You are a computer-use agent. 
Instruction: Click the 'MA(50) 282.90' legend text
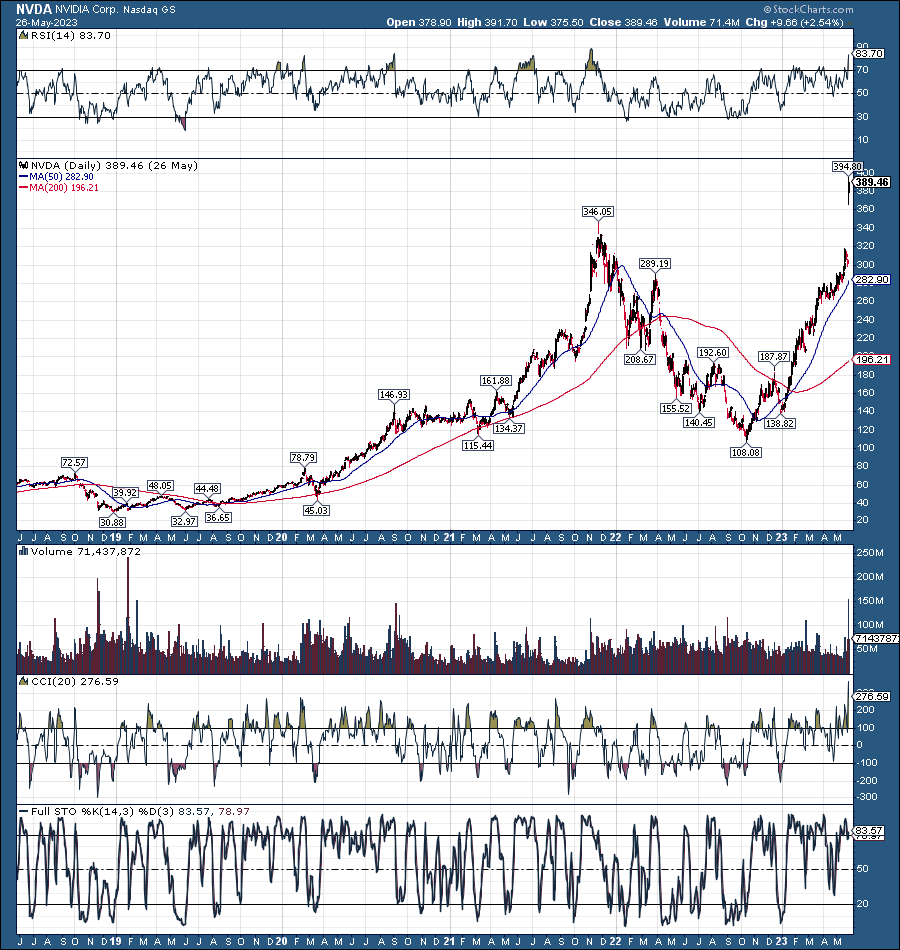pyautogui.click(x=61, y=177)
